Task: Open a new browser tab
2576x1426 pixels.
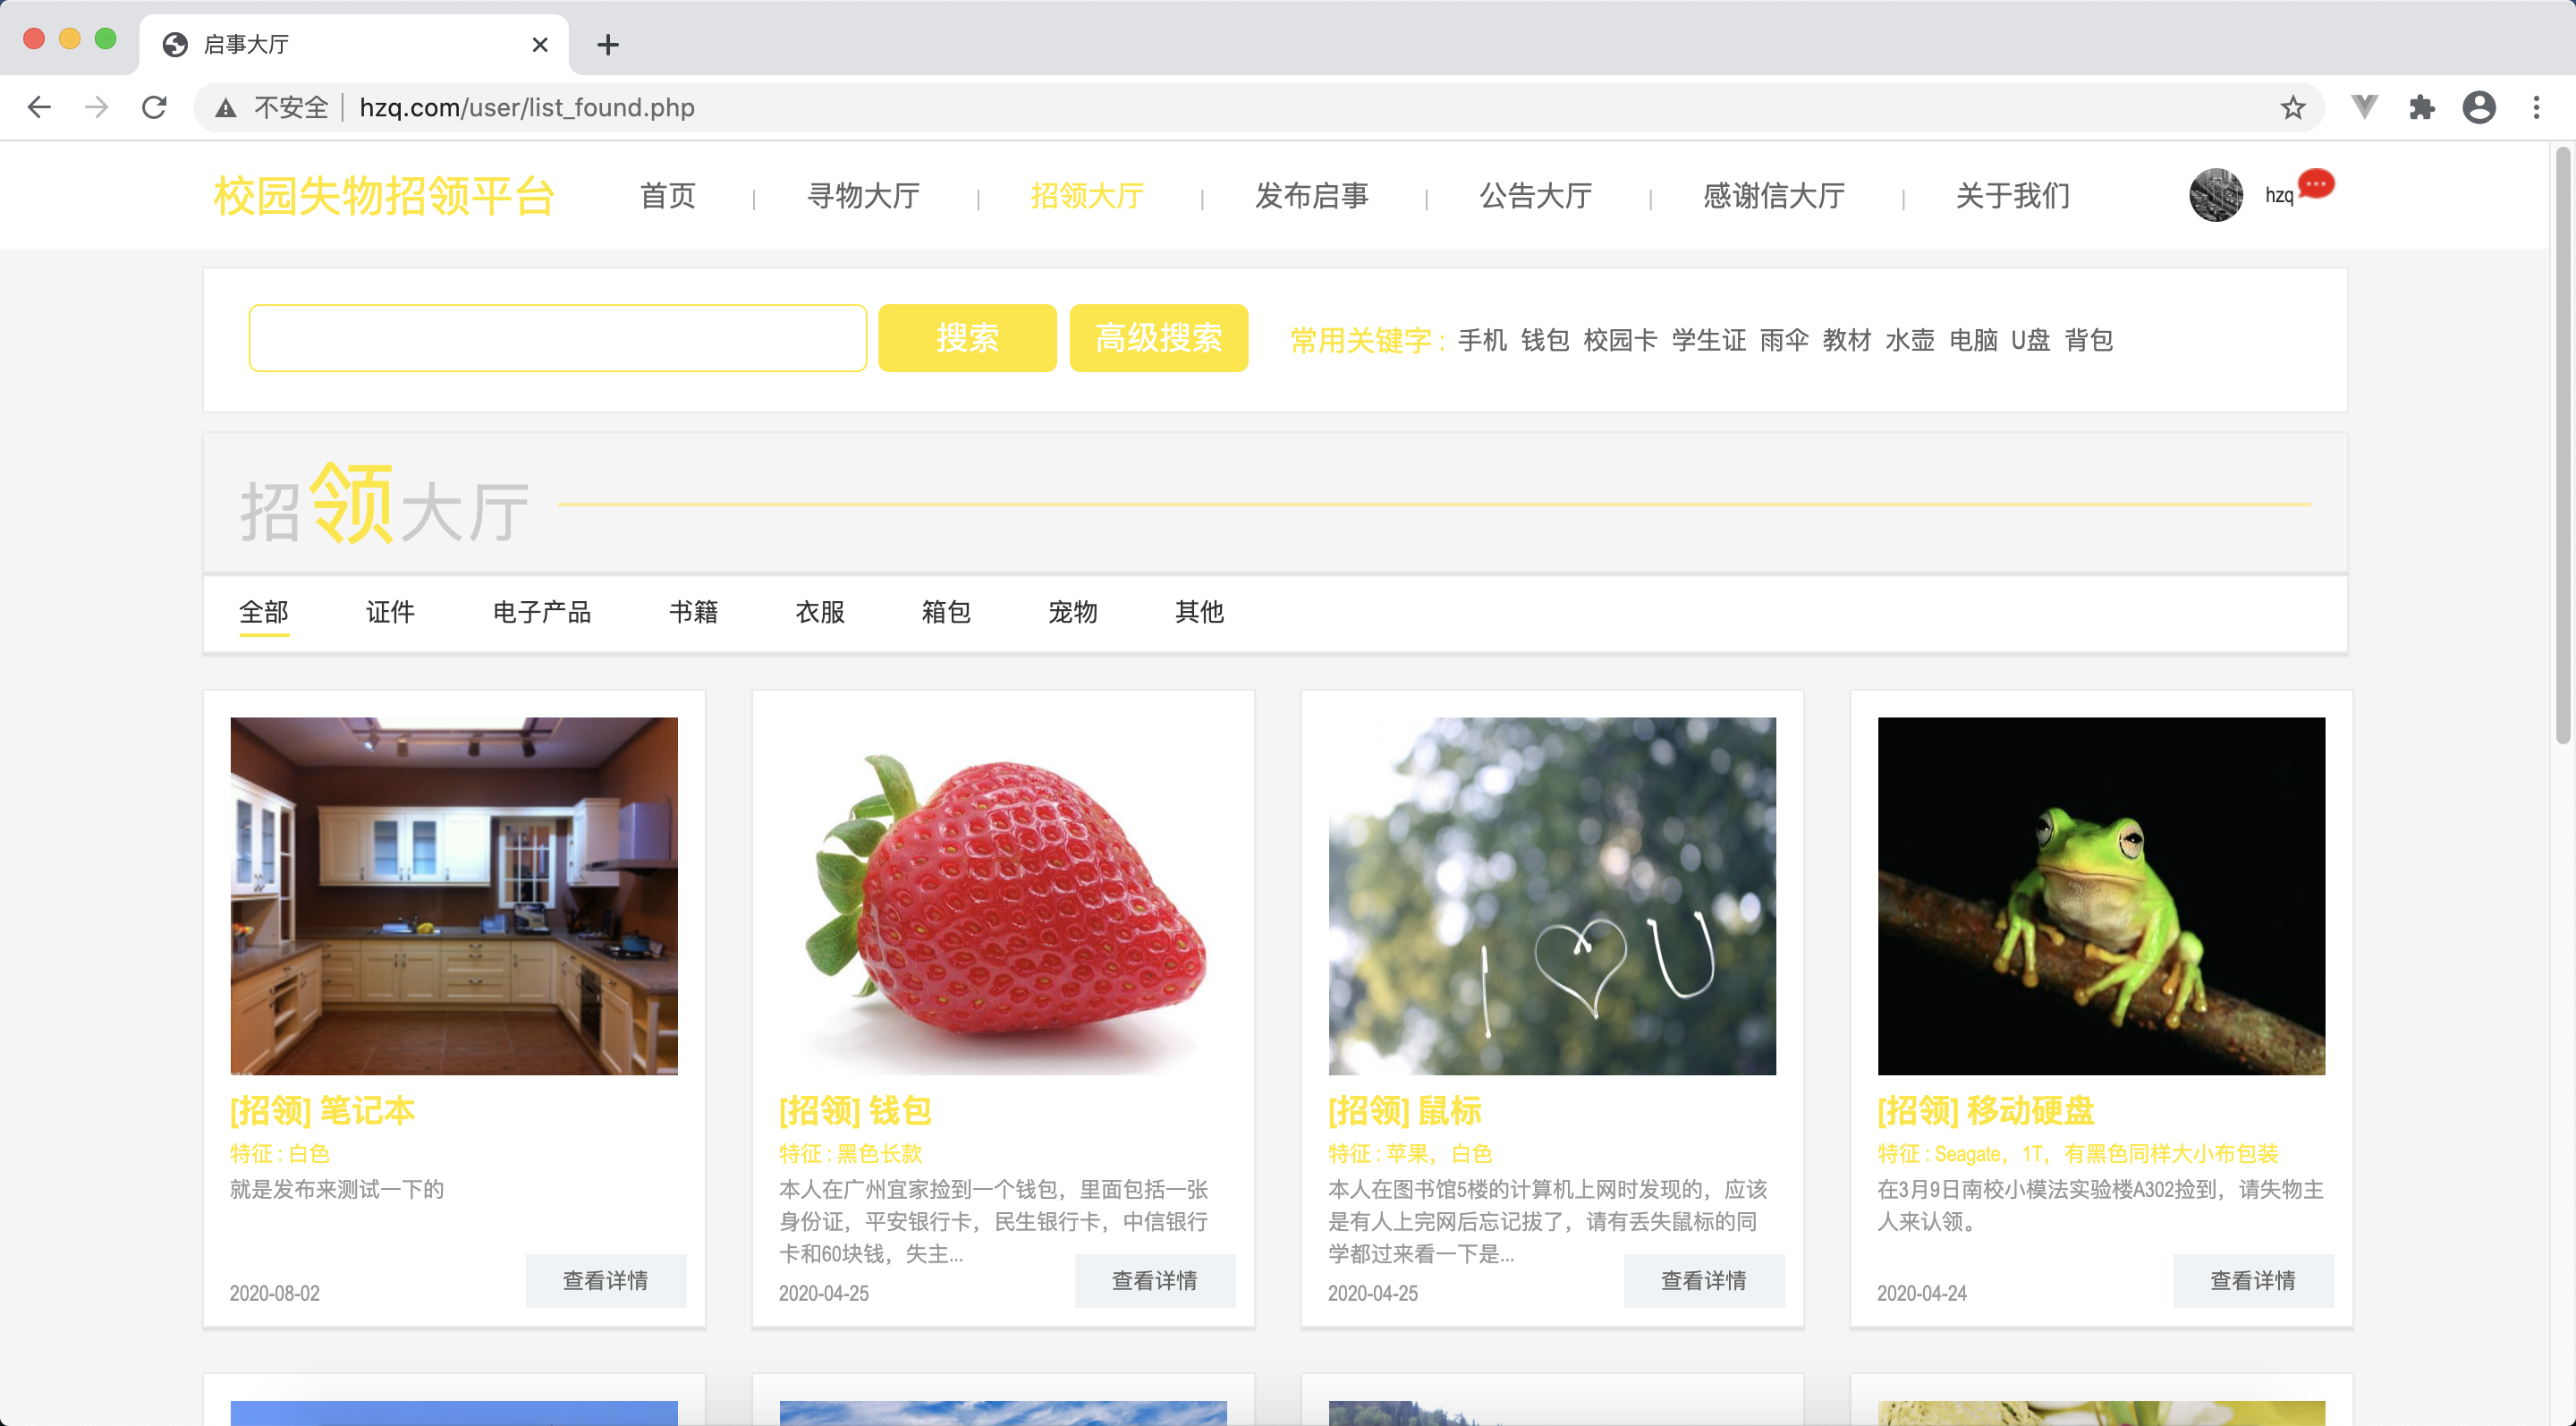Action: [x=607, y=44]
